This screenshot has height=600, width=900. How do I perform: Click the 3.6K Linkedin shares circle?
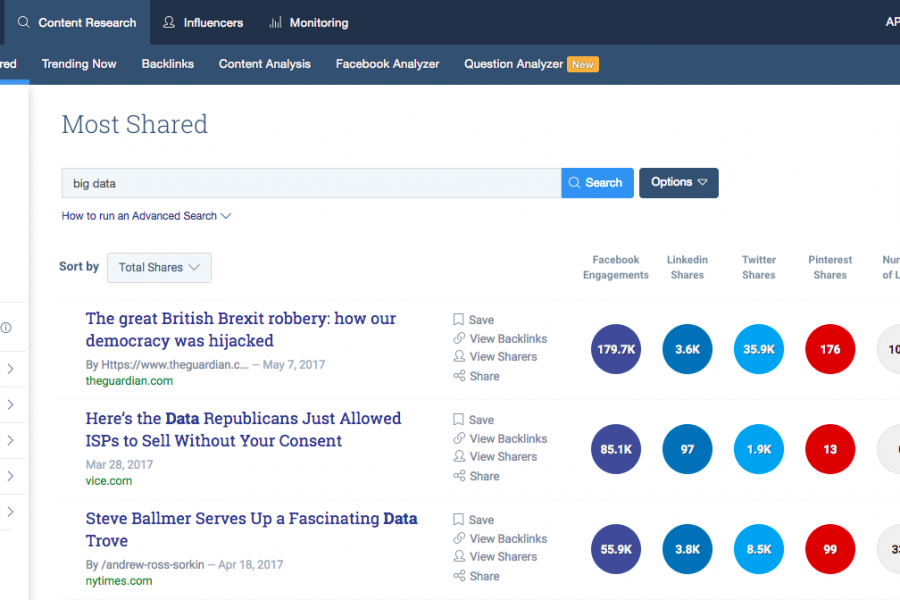tap(687, 349)
